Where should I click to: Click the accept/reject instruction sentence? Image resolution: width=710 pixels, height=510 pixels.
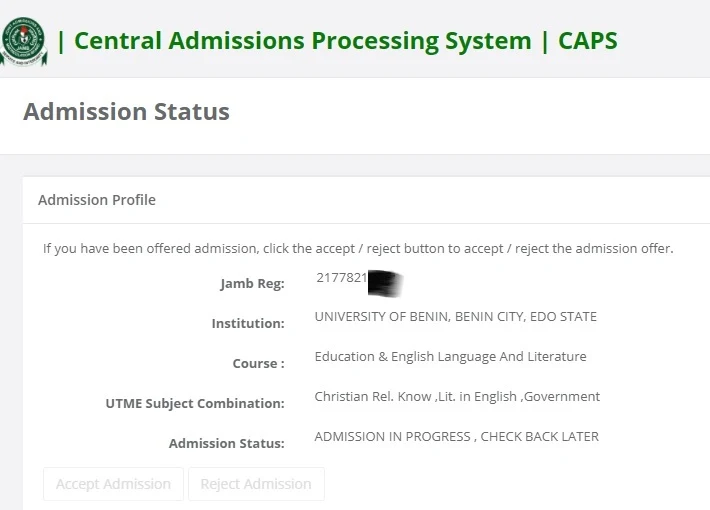pyautogui.click(x=358, y=249)
